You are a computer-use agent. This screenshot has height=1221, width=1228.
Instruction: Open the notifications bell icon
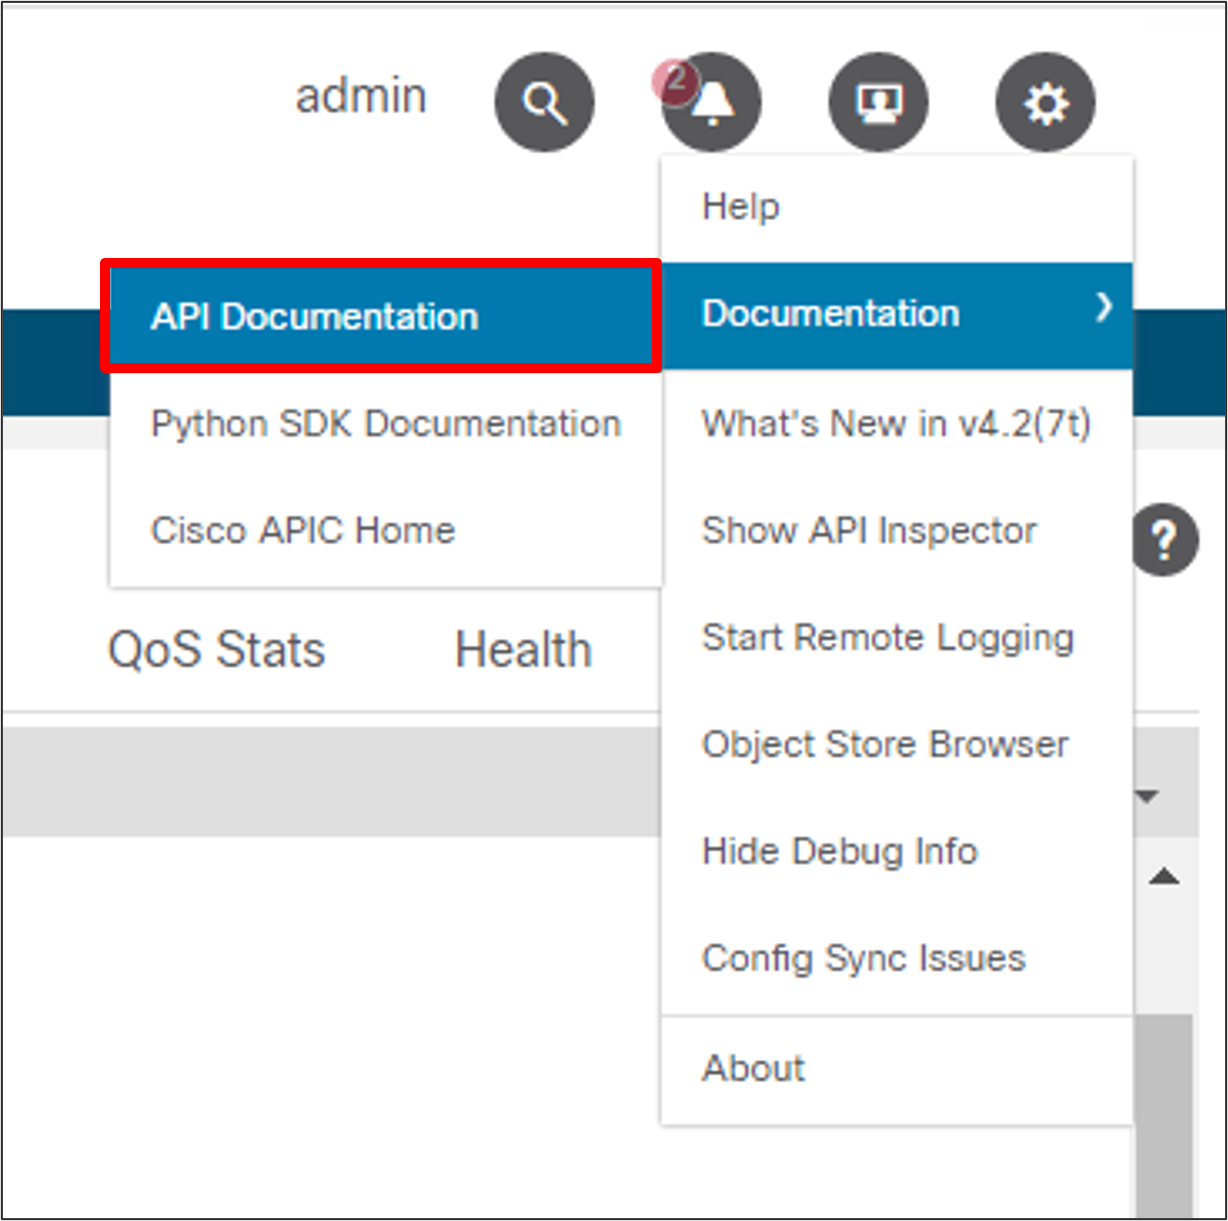(712, 104)
